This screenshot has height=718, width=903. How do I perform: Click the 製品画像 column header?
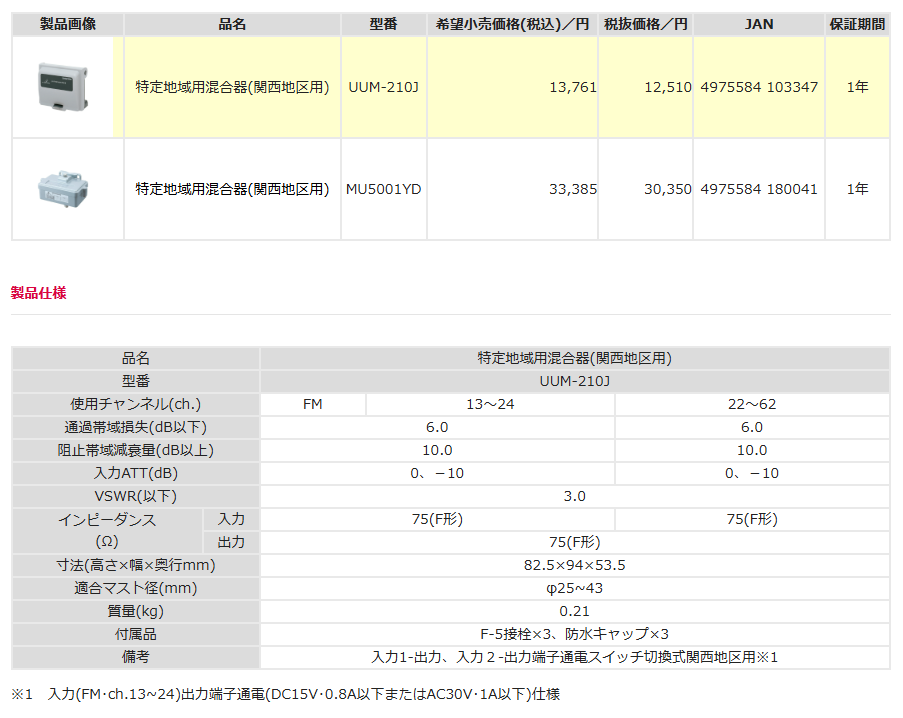pyautogui.click(x=67, y=24)
